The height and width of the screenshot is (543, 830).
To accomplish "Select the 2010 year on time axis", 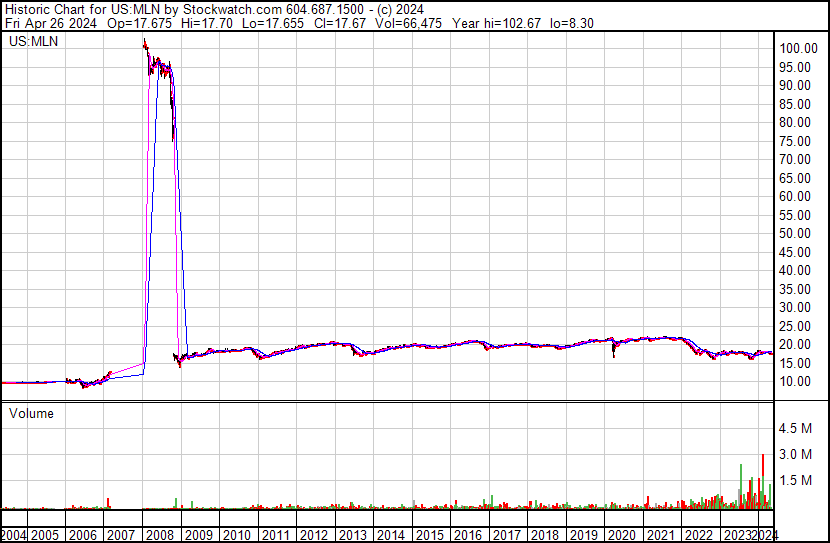I will coord(237,535).
